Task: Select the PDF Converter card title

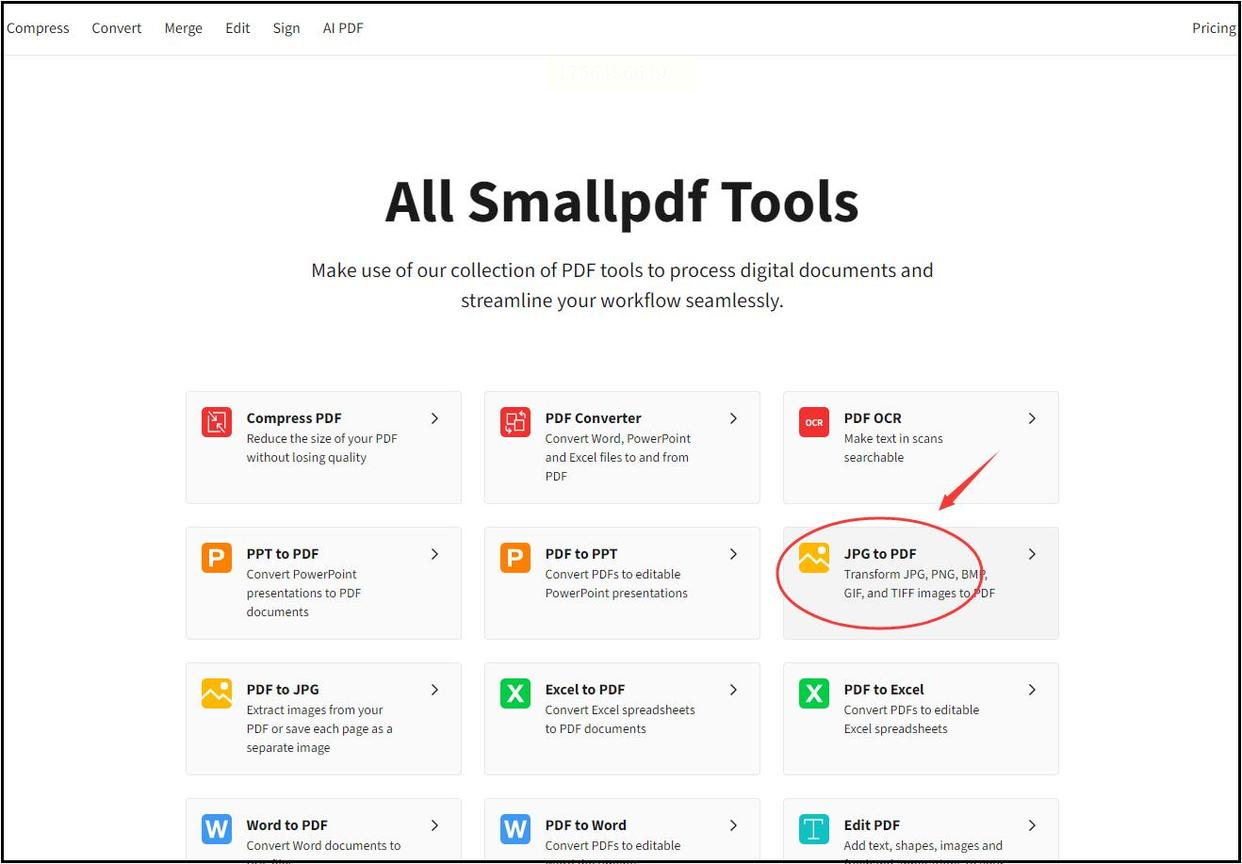Action: [593, 418]
